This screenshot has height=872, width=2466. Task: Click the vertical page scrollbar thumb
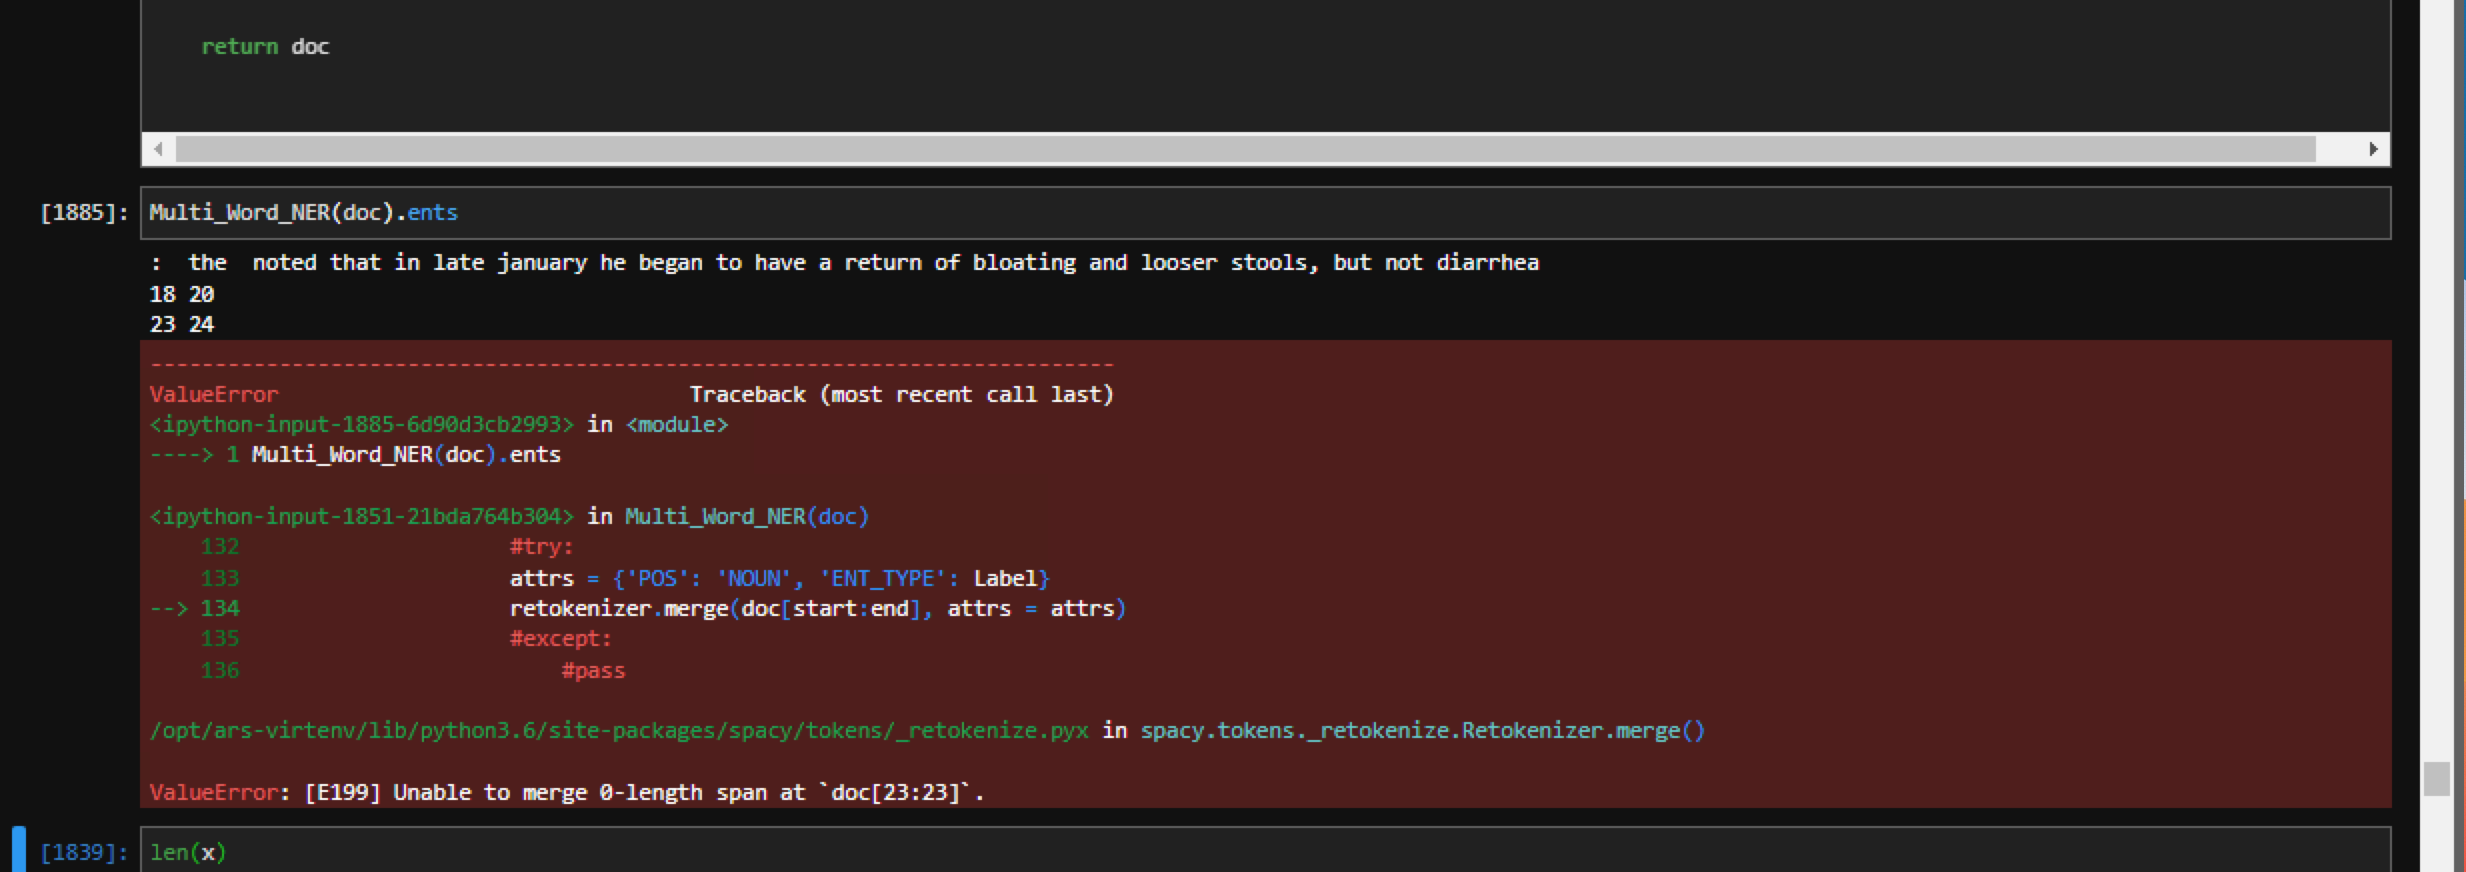tap(2437, 778)
